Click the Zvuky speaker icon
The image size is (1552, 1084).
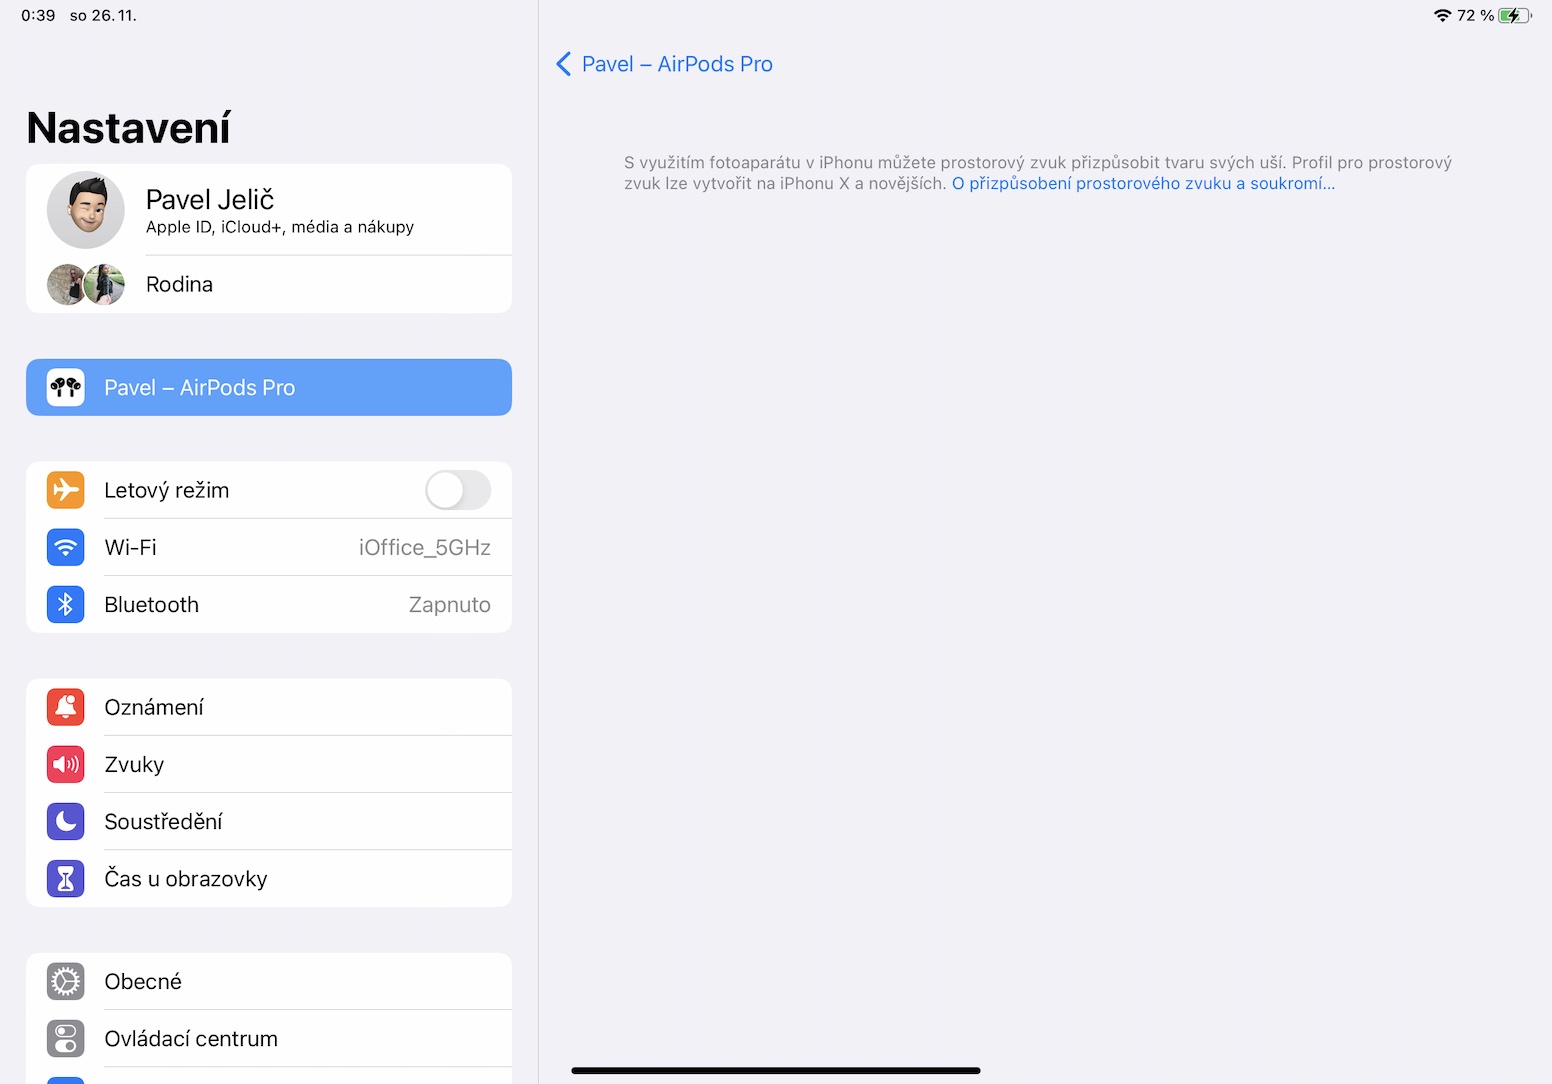(66, 764)
